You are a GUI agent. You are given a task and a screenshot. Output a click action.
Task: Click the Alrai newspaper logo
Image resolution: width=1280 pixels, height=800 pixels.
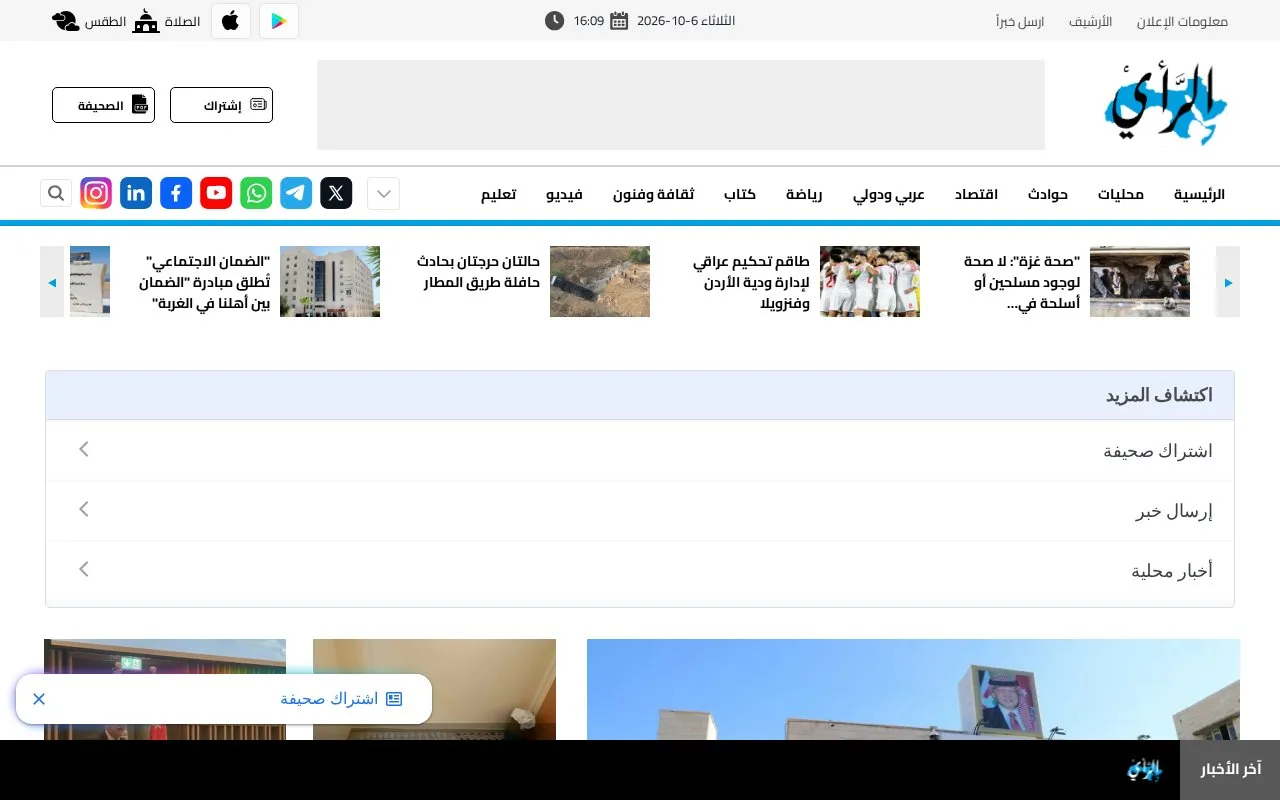click(x=1166, y=105)
